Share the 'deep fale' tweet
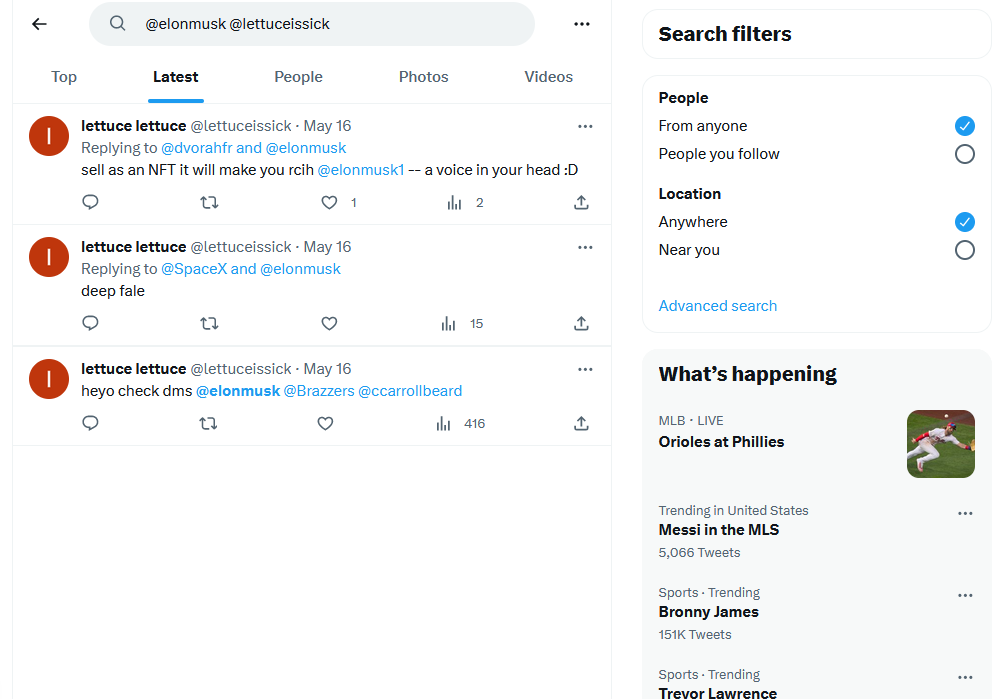Viewport: 1006px width, 699px height. click(x=581, y=324)
